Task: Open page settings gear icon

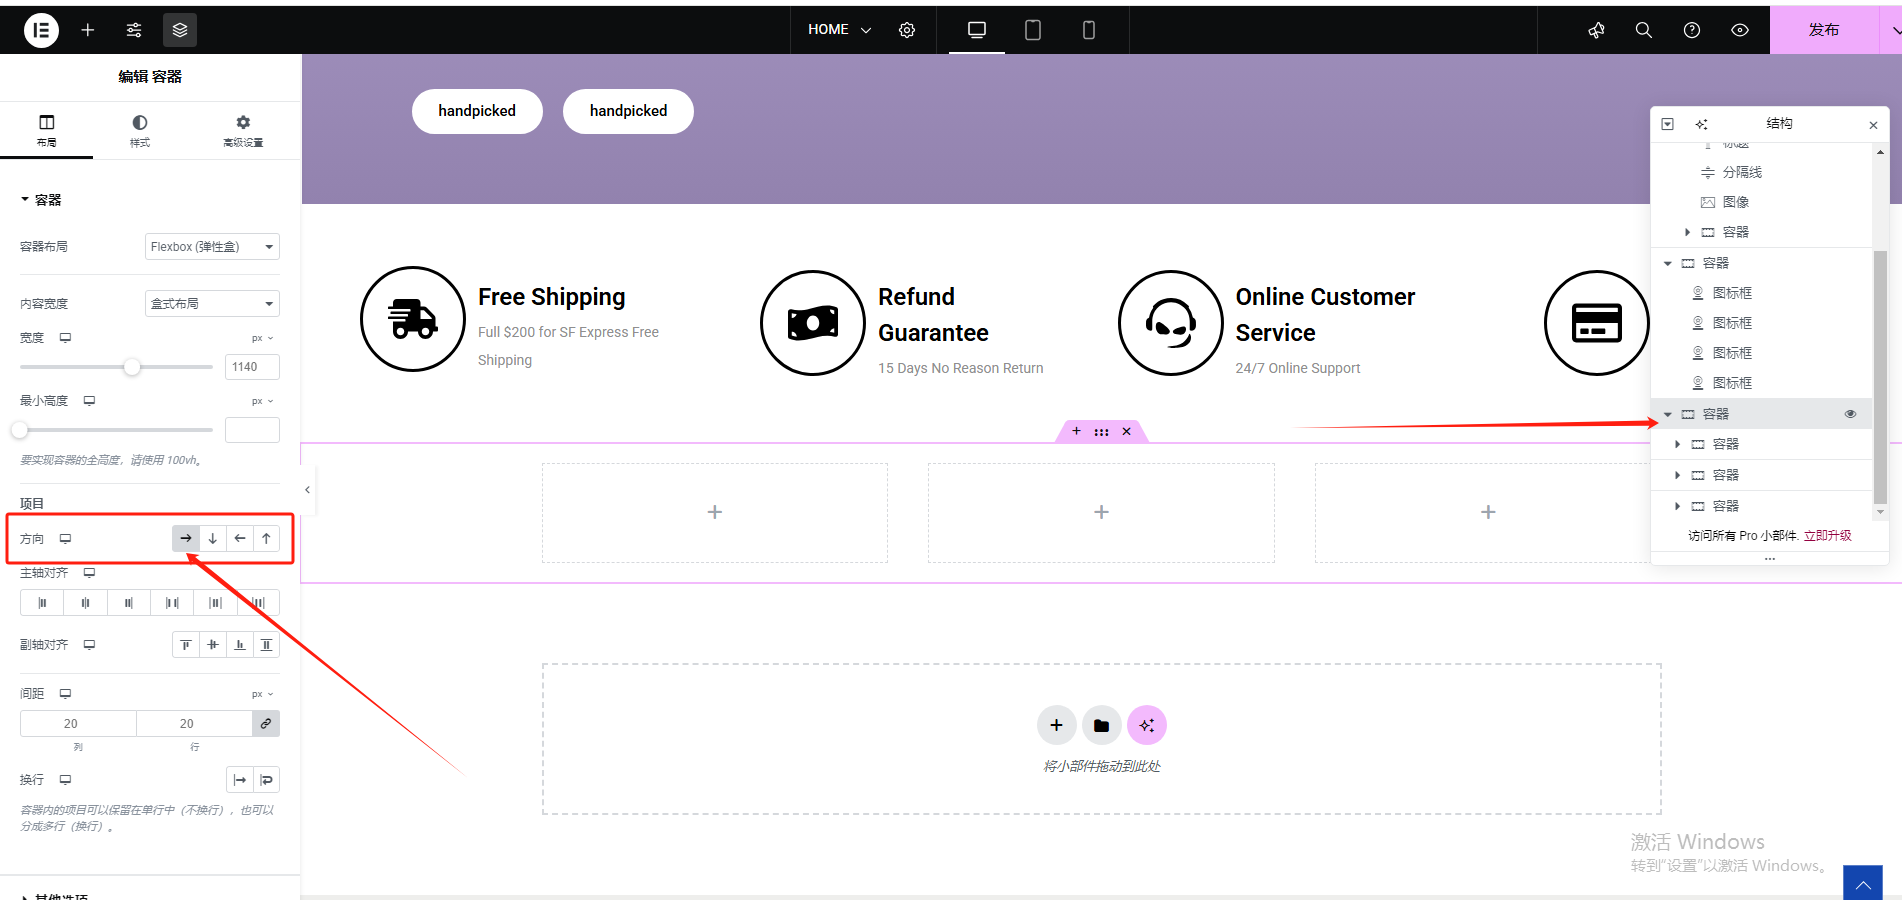Action: point(907,30)
